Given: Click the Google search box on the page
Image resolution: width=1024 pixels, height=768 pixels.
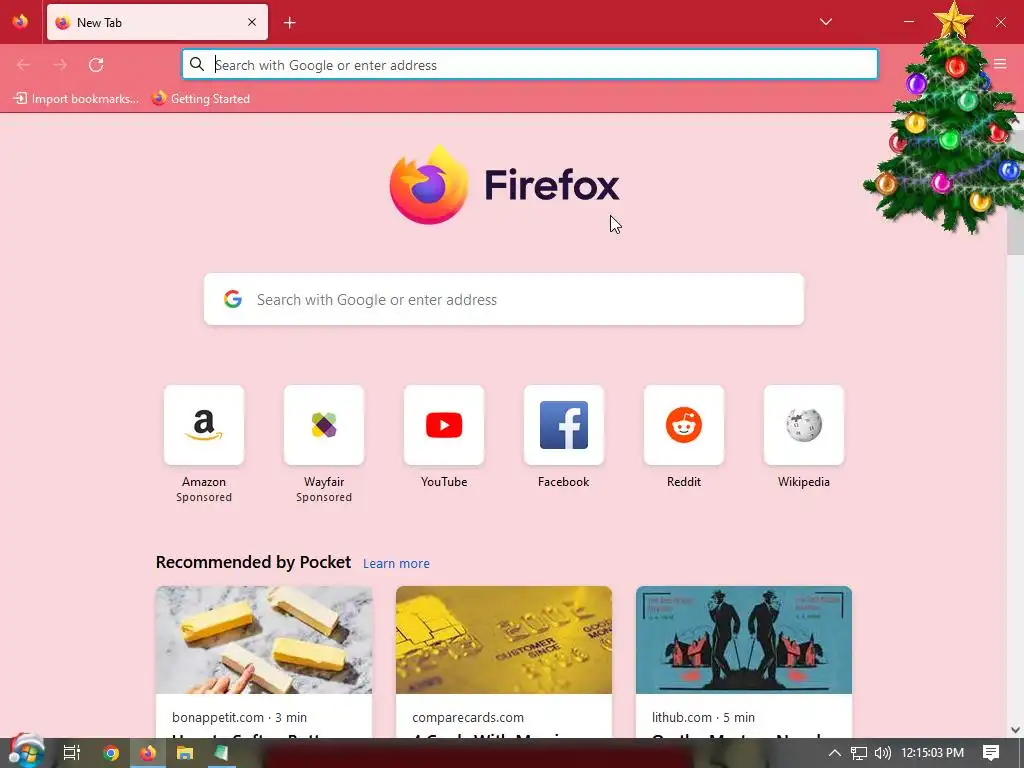Looking at the screenshot, I should point(504,299).
